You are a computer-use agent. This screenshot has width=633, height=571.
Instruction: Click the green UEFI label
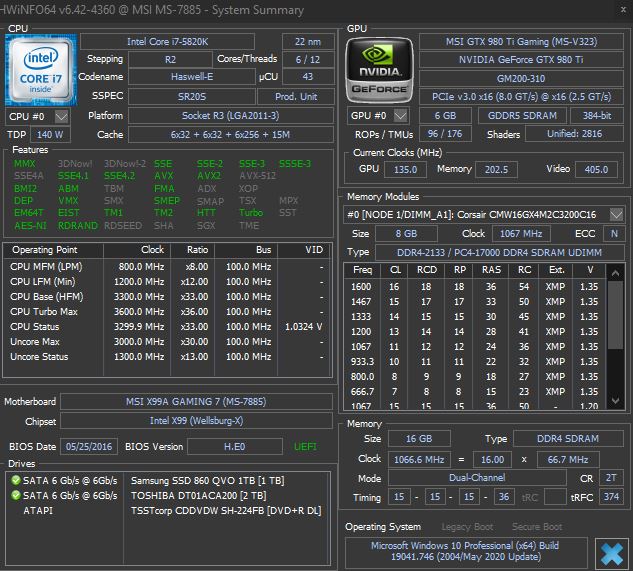[x=305, y=447]
